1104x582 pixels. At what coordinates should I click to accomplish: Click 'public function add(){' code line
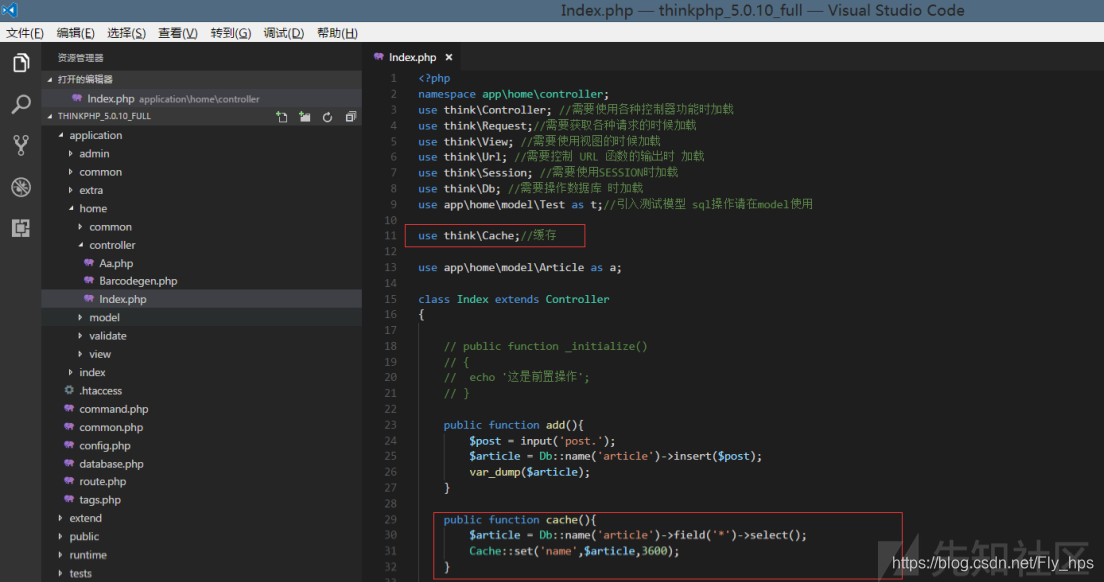(513, 425)
